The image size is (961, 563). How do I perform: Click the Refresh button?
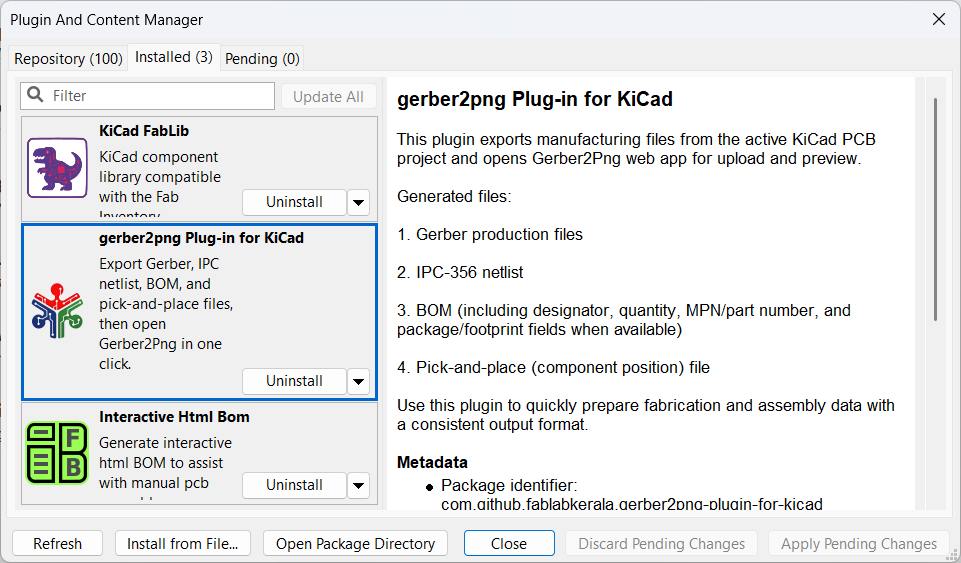pos(57,543)
